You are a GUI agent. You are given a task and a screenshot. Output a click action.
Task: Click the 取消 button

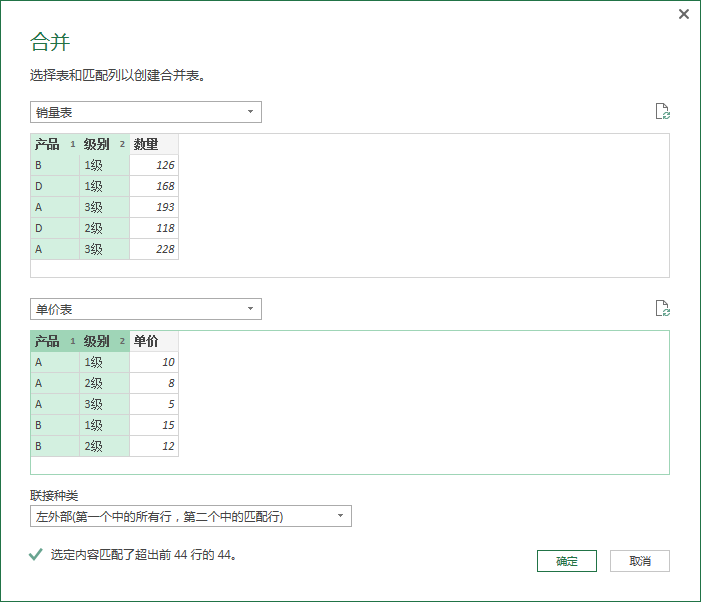(x=640, y=561)
